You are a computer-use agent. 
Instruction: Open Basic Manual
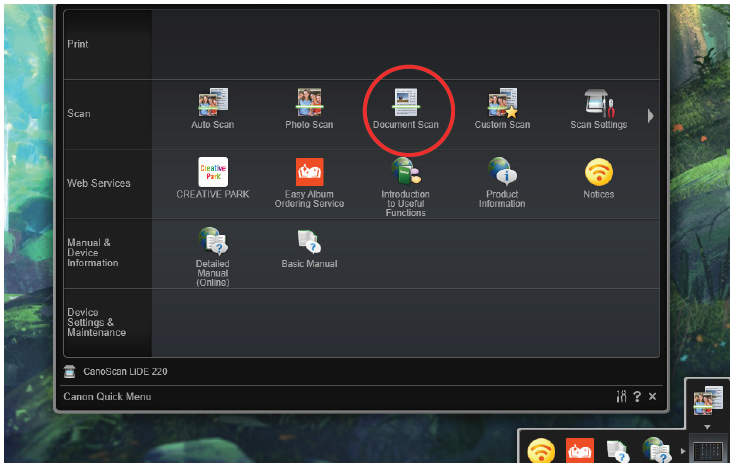(x=310, y=250)
